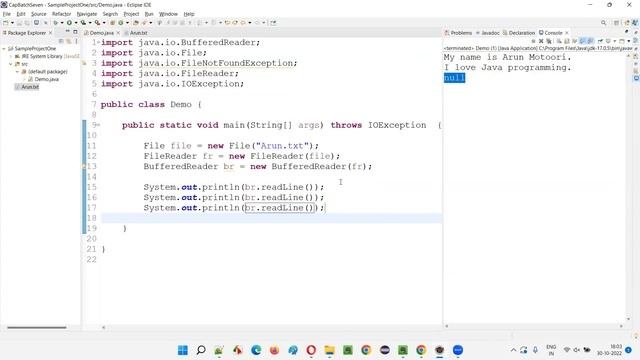Switch to the Java perspective icon
The height and width of the screenshot is (360, 640).
[x=635, y=23]
